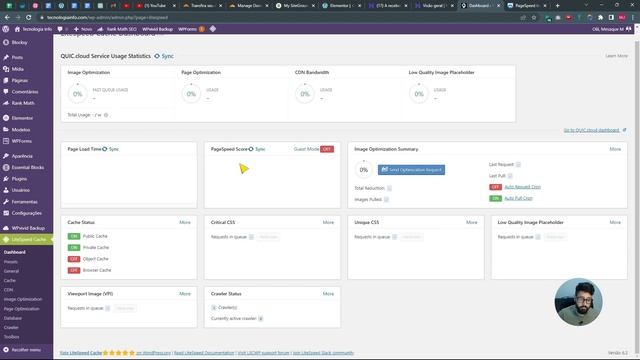Toggle Auto Pull Cron ON badge
640x360 pixels.
point(496,198)
